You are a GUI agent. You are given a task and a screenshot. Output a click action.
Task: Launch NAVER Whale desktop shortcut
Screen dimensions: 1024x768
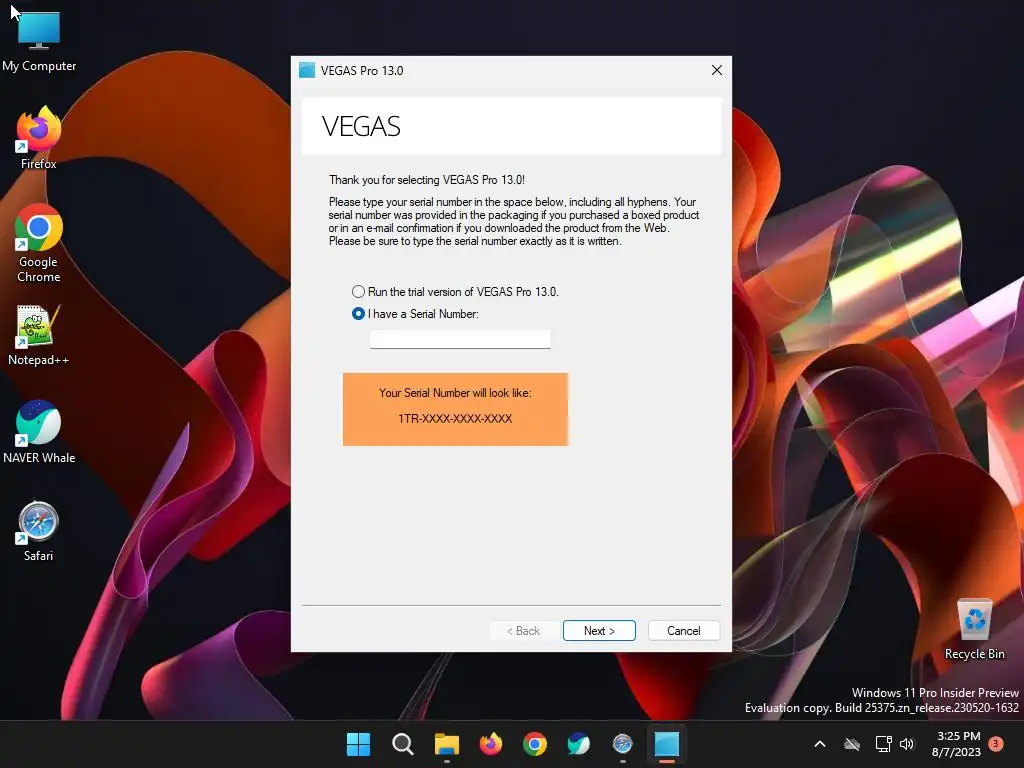(x=39, y=432)
